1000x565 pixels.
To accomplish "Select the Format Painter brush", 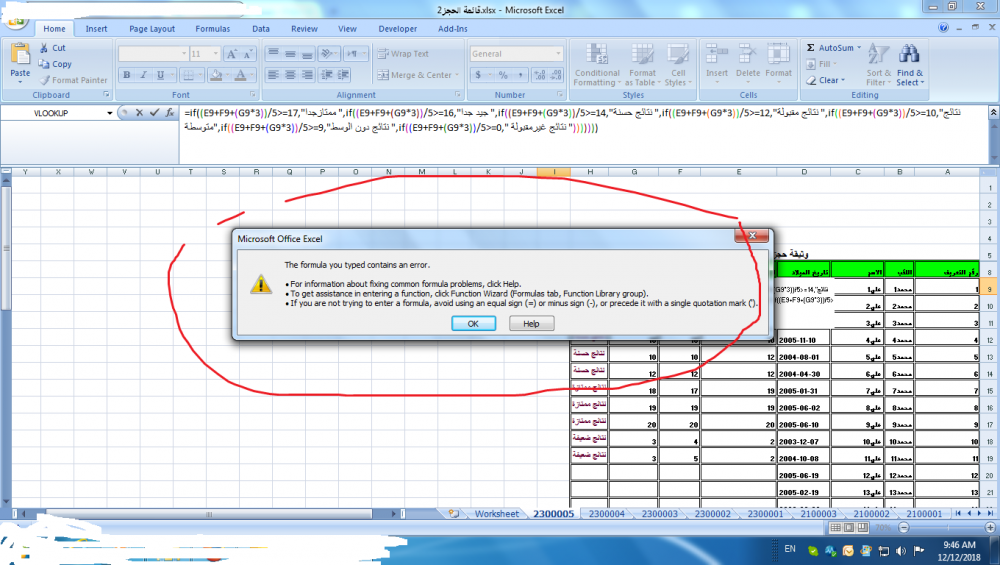I will [44, 80].
